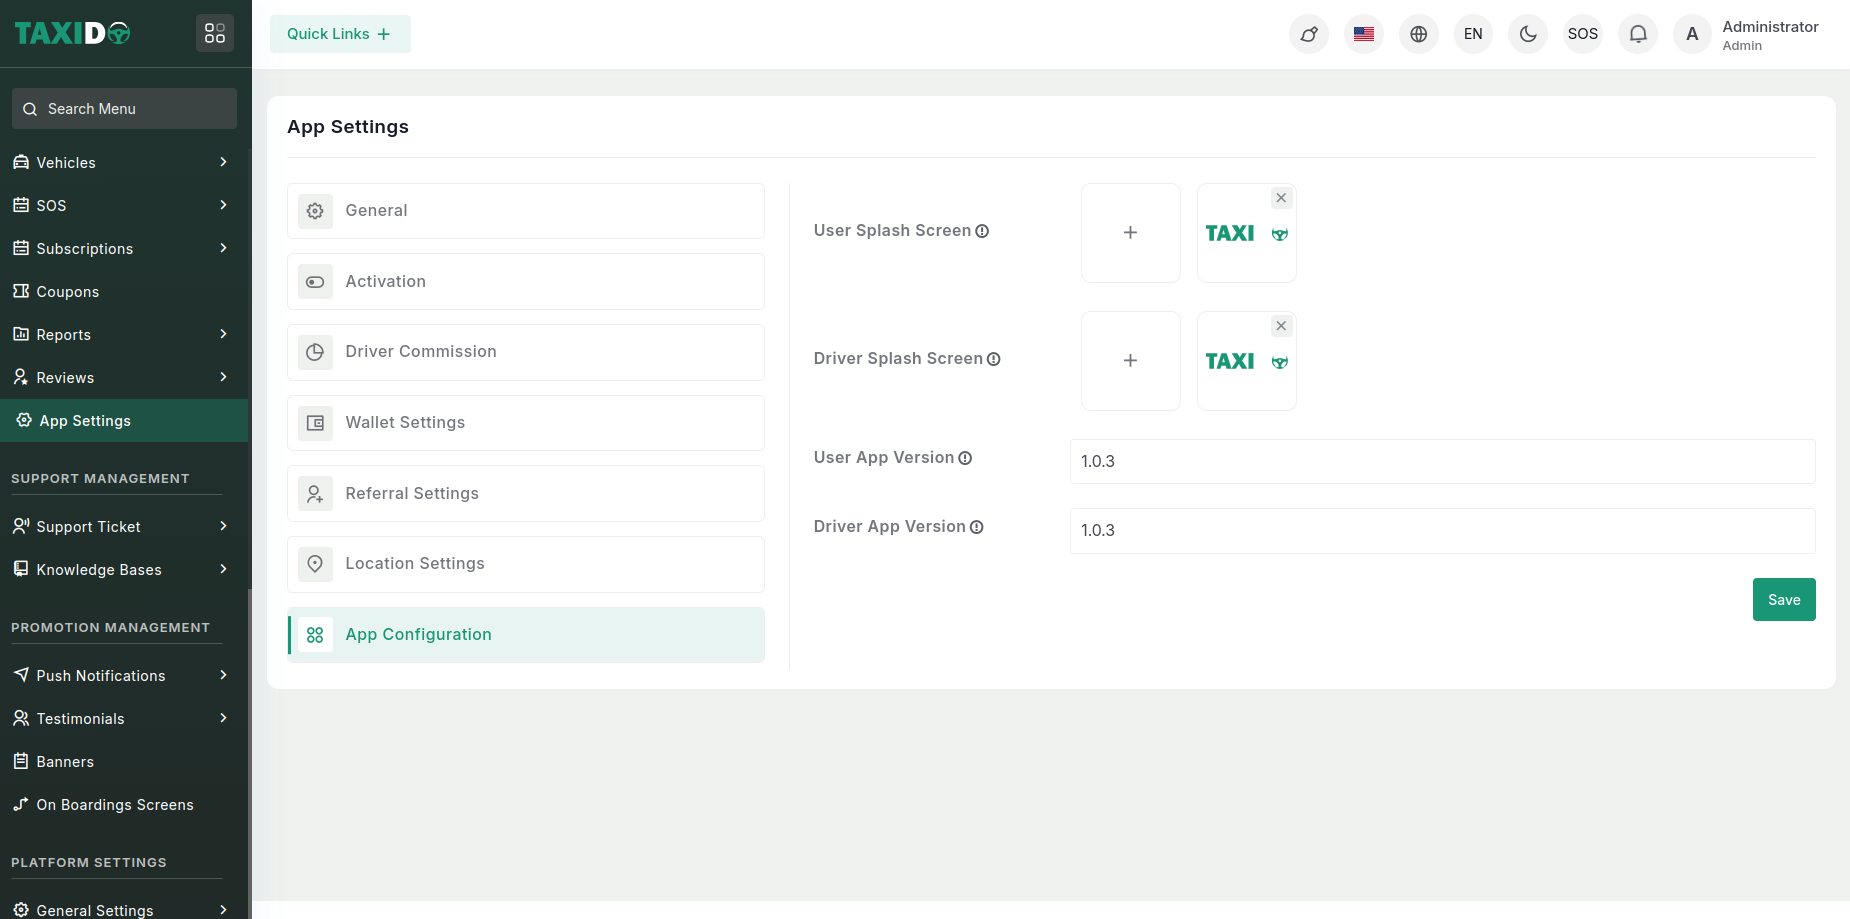Toggle dark mode with moon icon
Viewport: 1850px width, 919px height.
click(x=1527, y=34)
